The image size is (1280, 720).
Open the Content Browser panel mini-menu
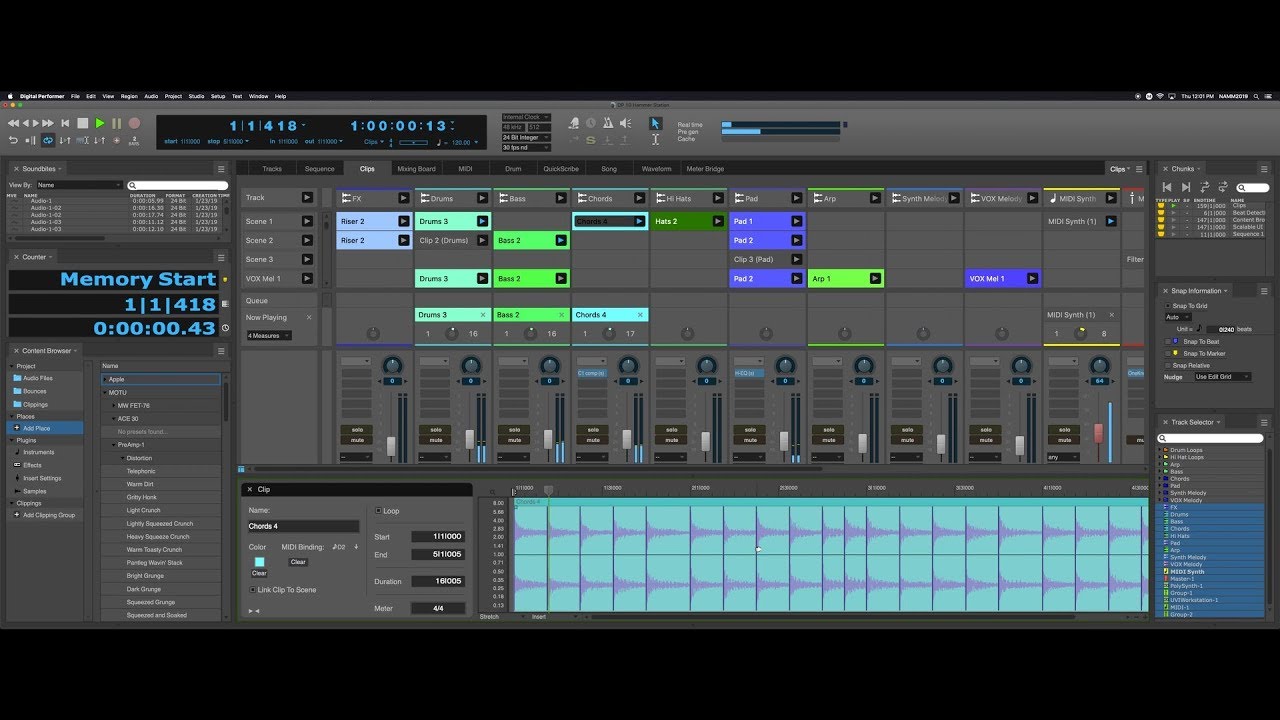(221, 351)
